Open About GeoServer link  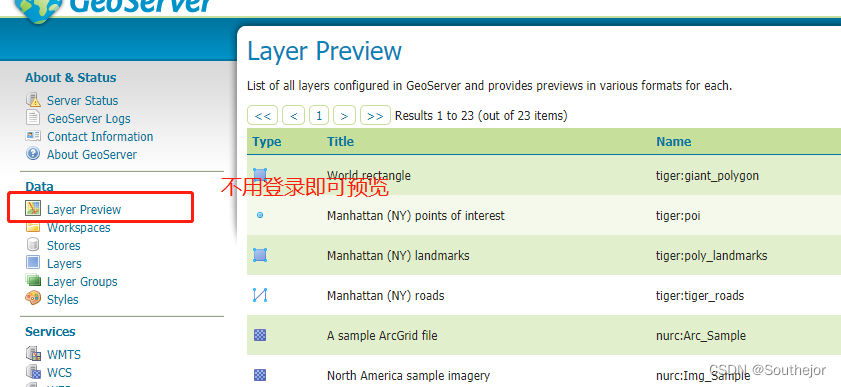click(92, 154)
